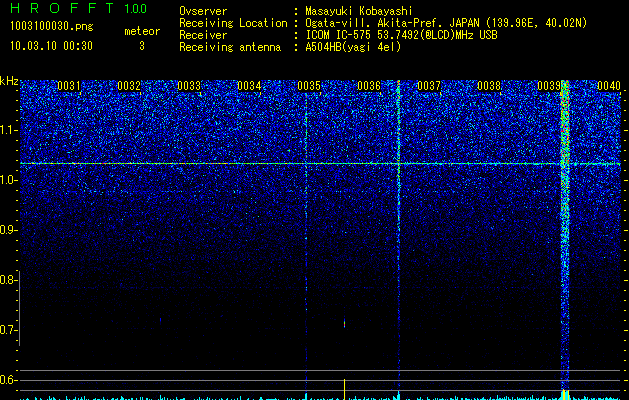The height and width of the screenshot is (400, 629).
Task: Click time marker 0033
Action: point(189,86)
